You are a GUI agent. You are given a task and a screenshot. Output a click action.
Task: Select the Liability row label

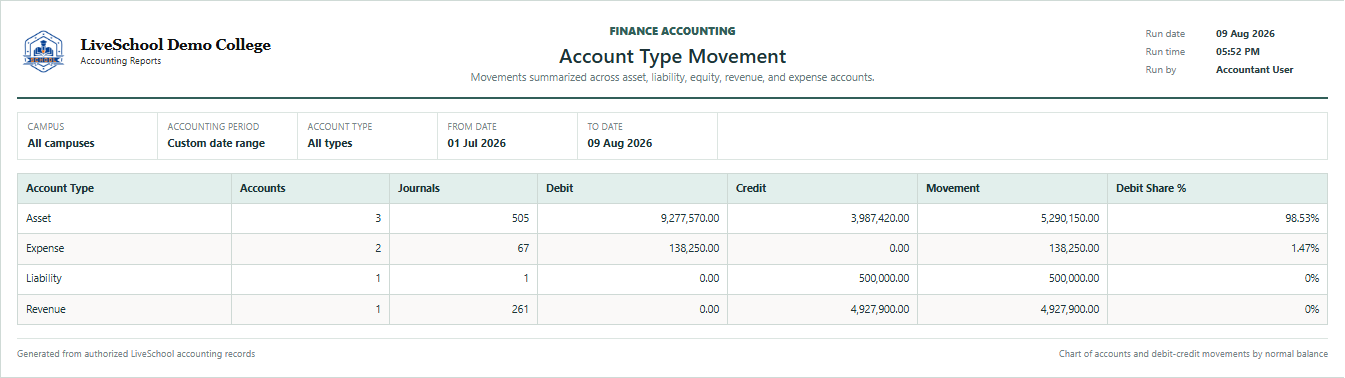(x=44, y=279)
